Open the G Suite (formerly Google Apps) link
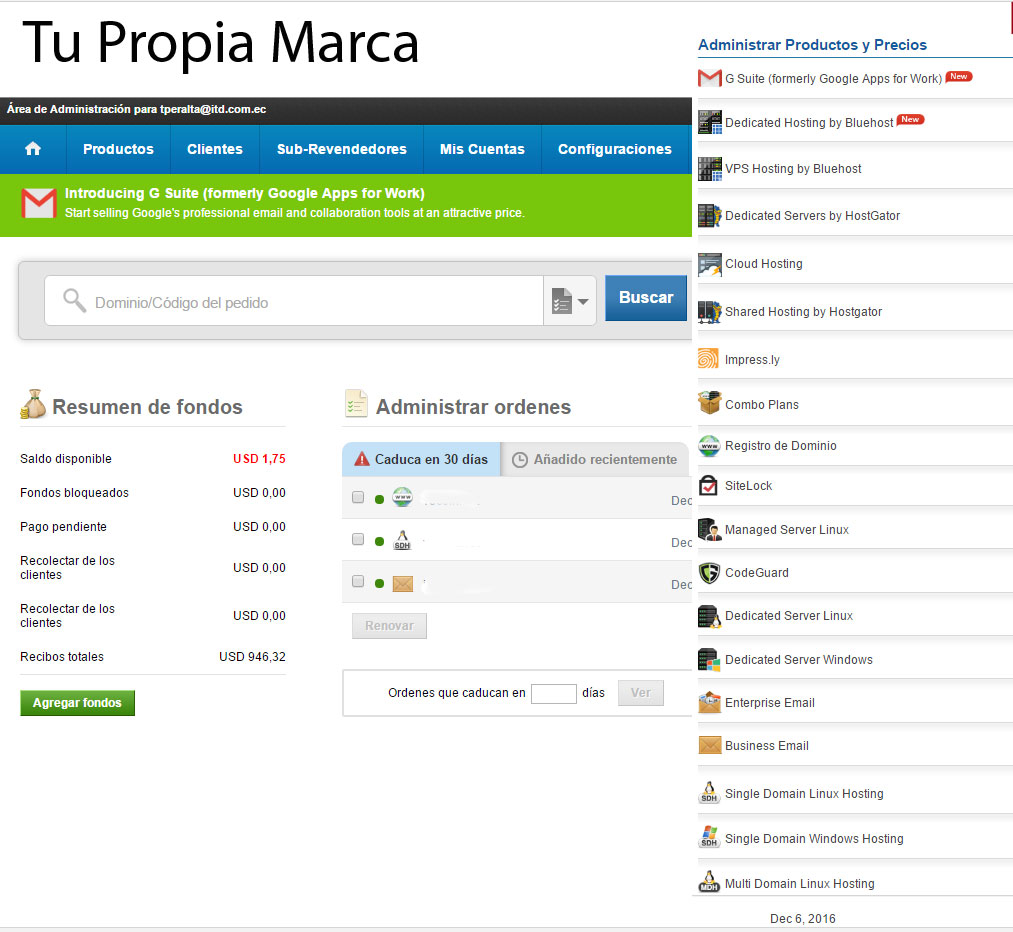Viewport: 1013px width, 932px height. click(x=833, y=79)
